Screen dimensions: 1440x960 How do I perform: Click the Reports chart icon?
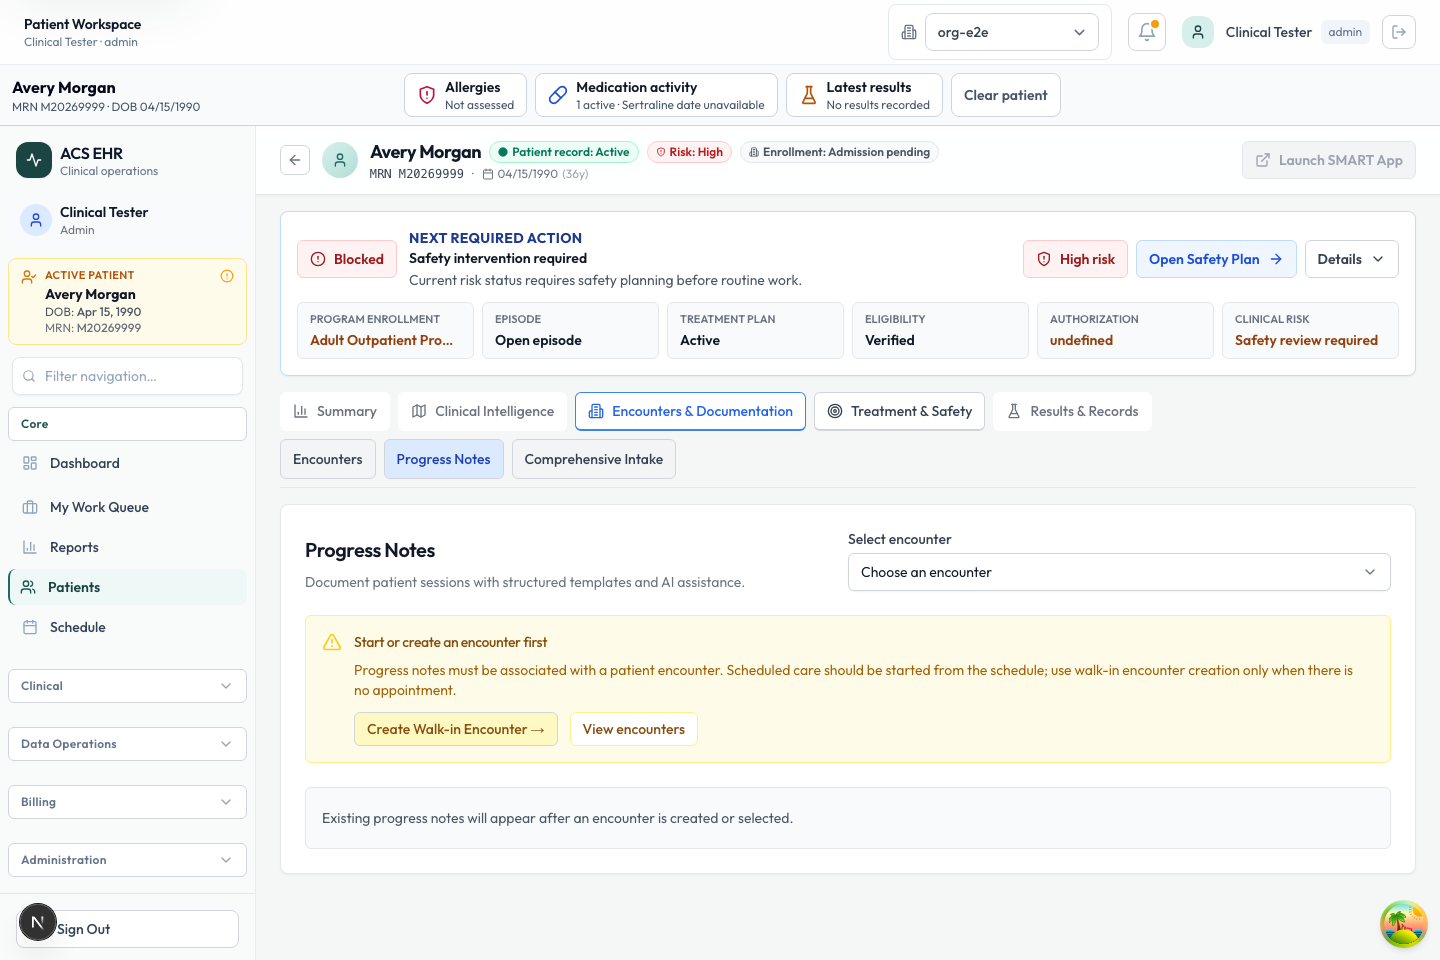(x=30, y=547)
